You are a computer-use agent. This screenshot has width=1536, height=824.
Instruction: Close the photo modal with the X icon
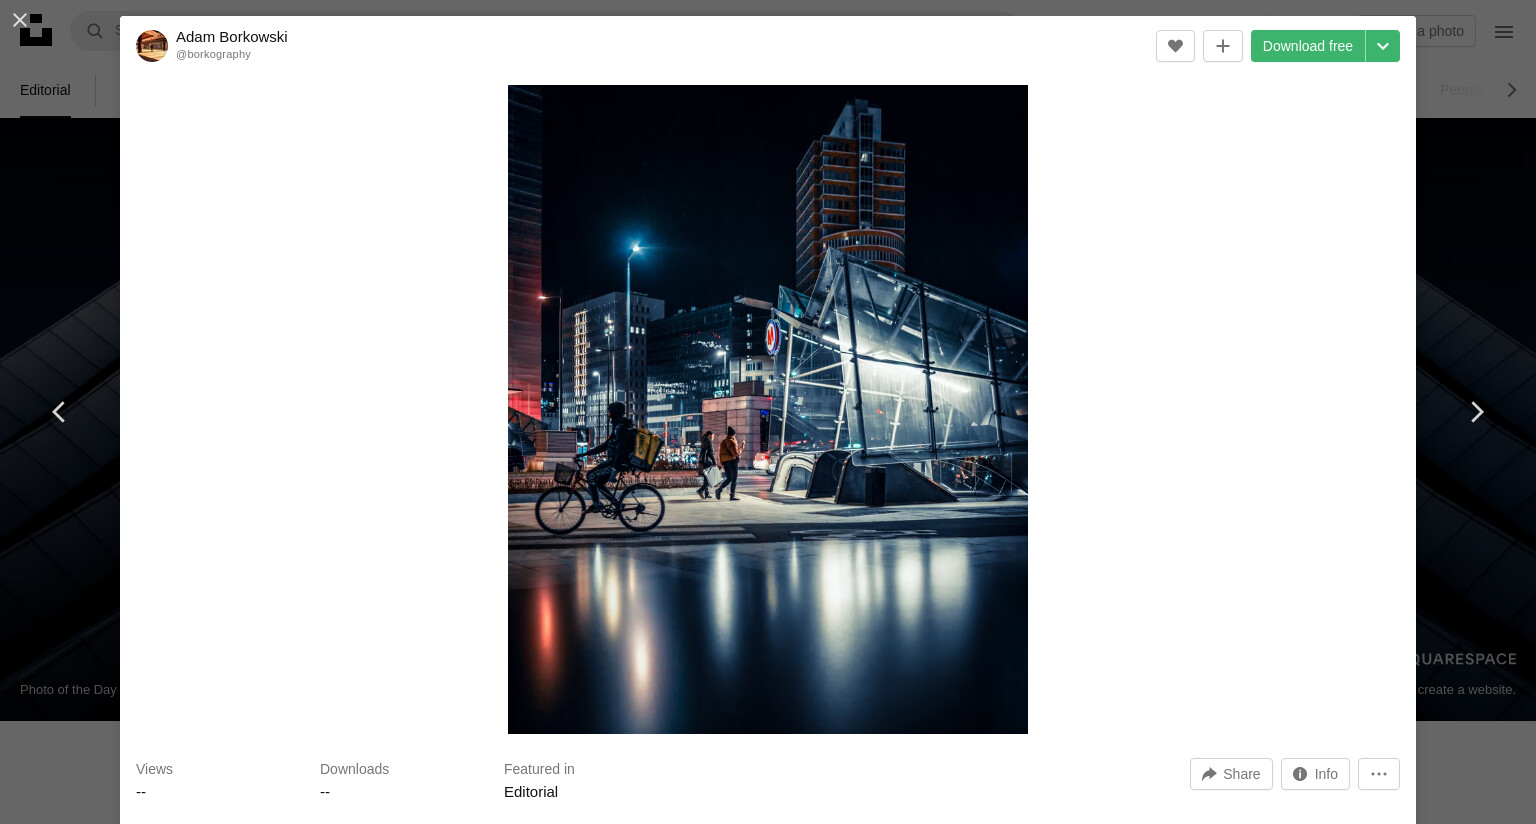(19, 19)
